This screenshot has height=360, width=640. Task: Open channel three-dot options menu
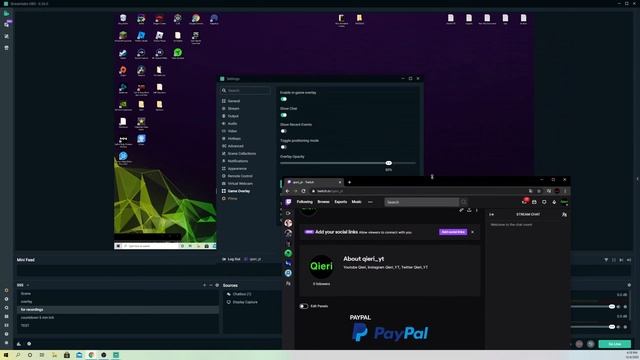click(x=477, y=210)
